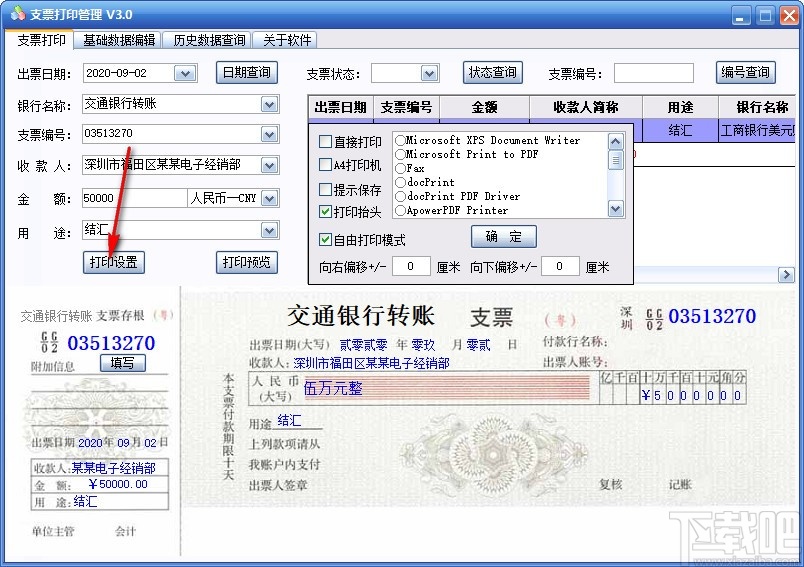Click the app logo icon in title bar

point(17,14)
